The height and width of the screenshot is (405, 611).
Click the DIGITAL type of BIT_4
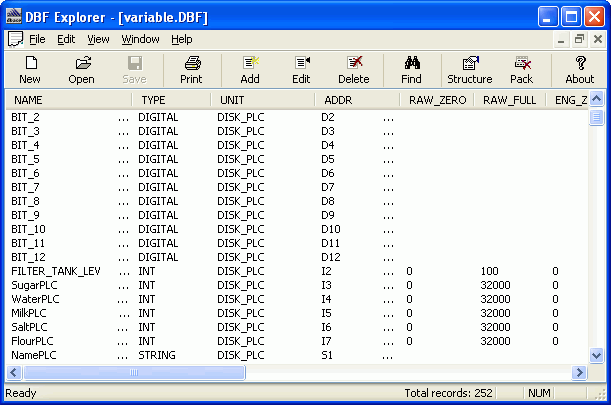[x=158, y=145]
